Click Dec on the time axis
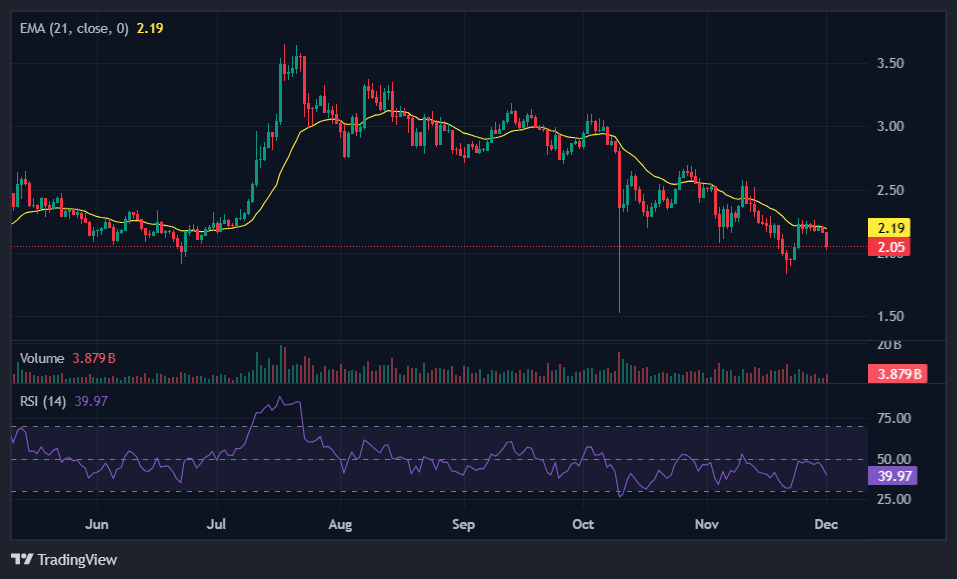The image size is (957, 579). pyautogui.click(x=826, y=524)
